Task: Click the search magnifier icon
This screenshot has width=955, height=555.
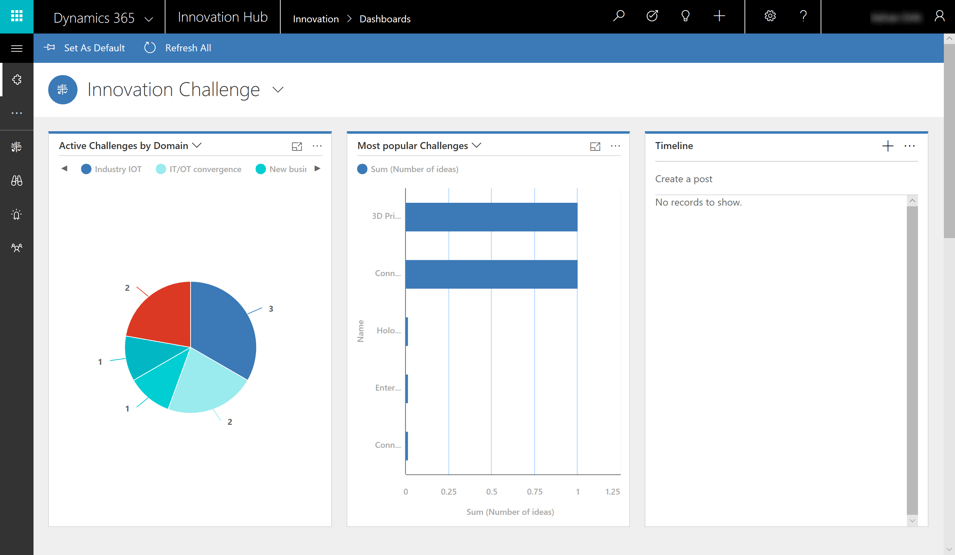Action: pos(619,16)
